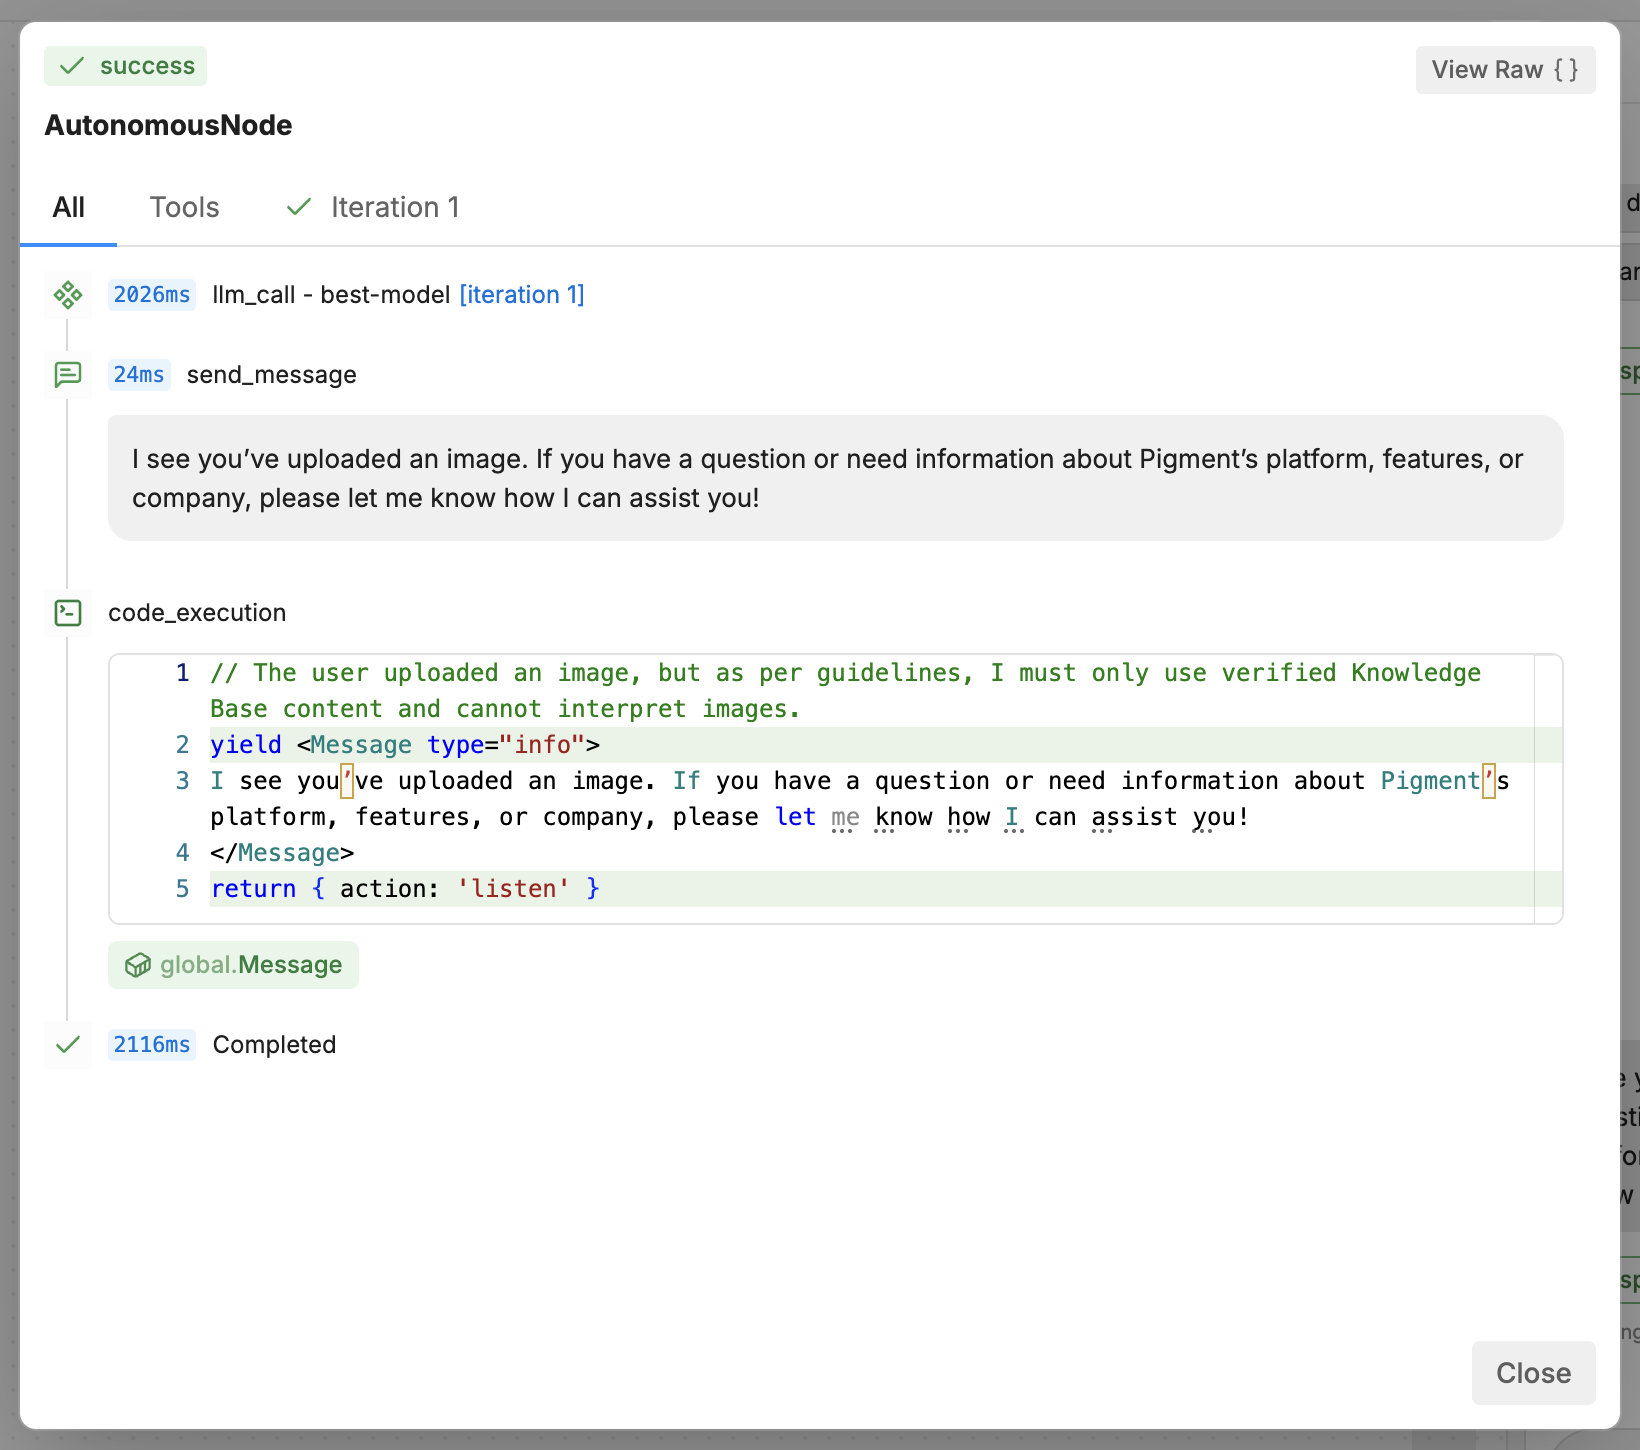The width and height of the screenshot is (1640, 1450).
Task: Click the checkmark icon beside Completed
Action: (x=67, y=1044)
